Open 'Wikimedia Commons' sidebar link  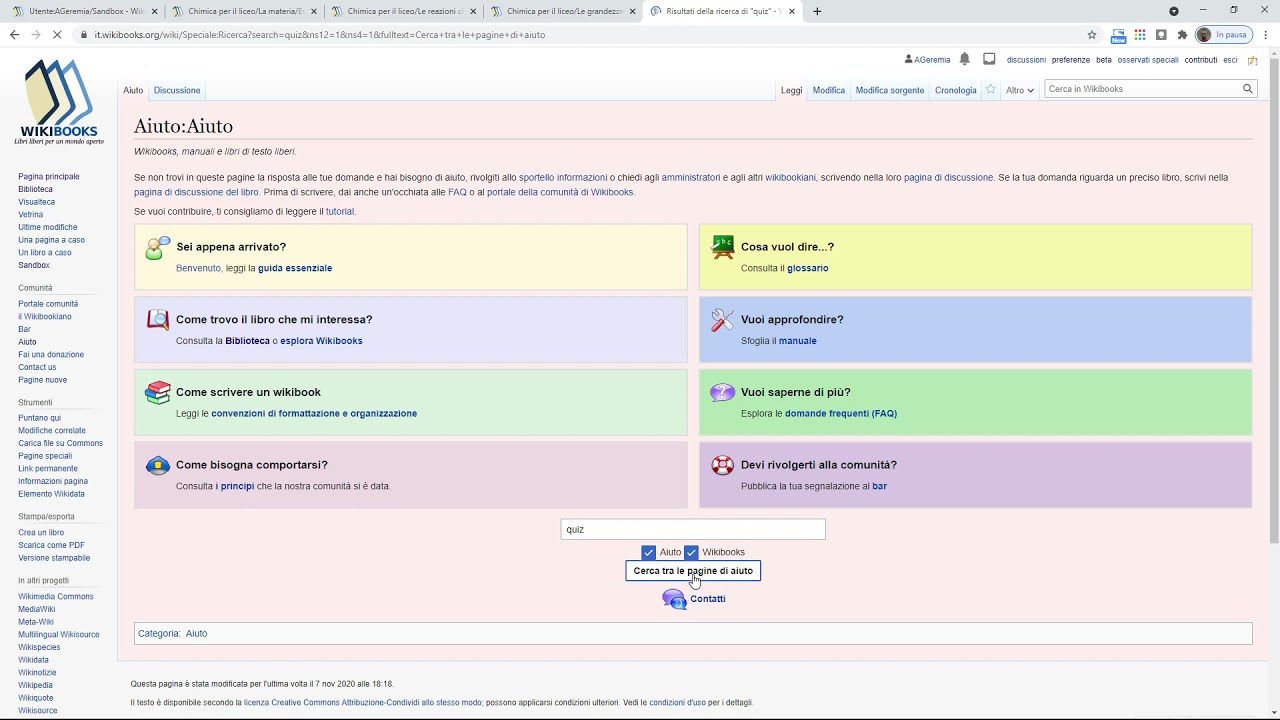click(x=56, y=597)
